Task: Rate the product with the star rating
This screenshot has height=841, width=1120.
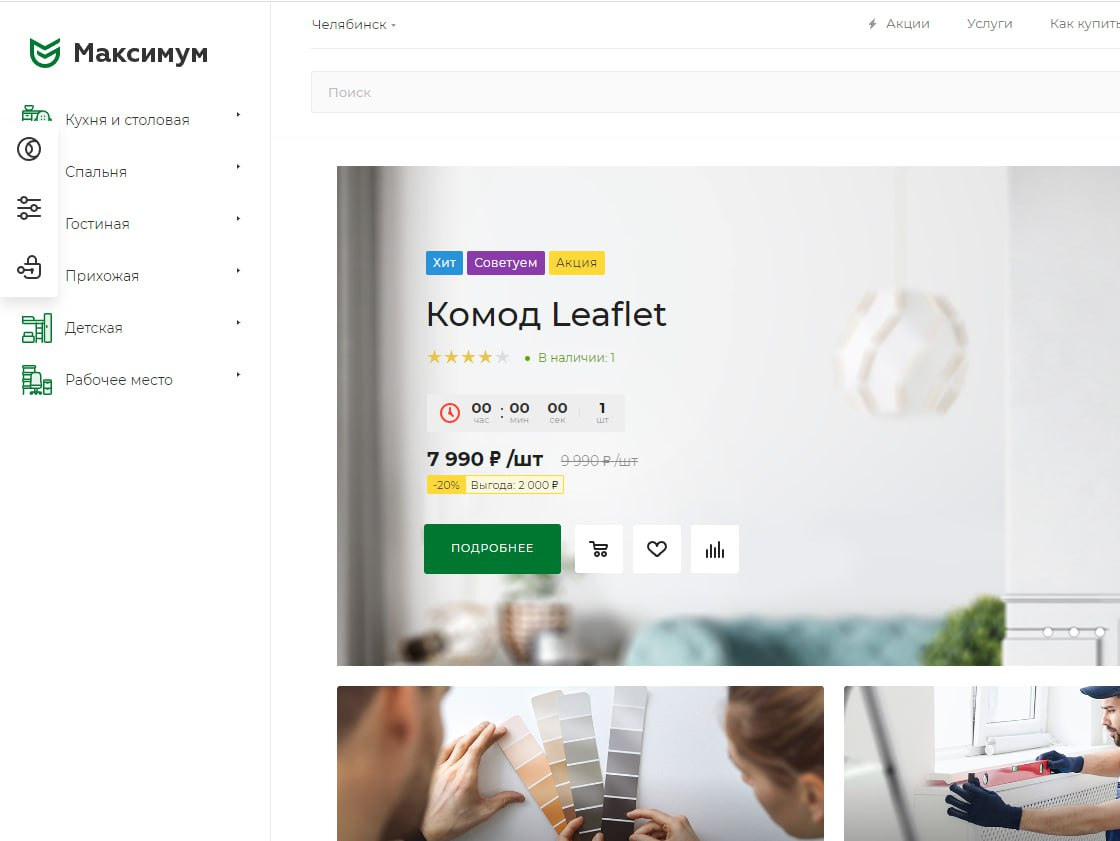Action: (469, 357)
